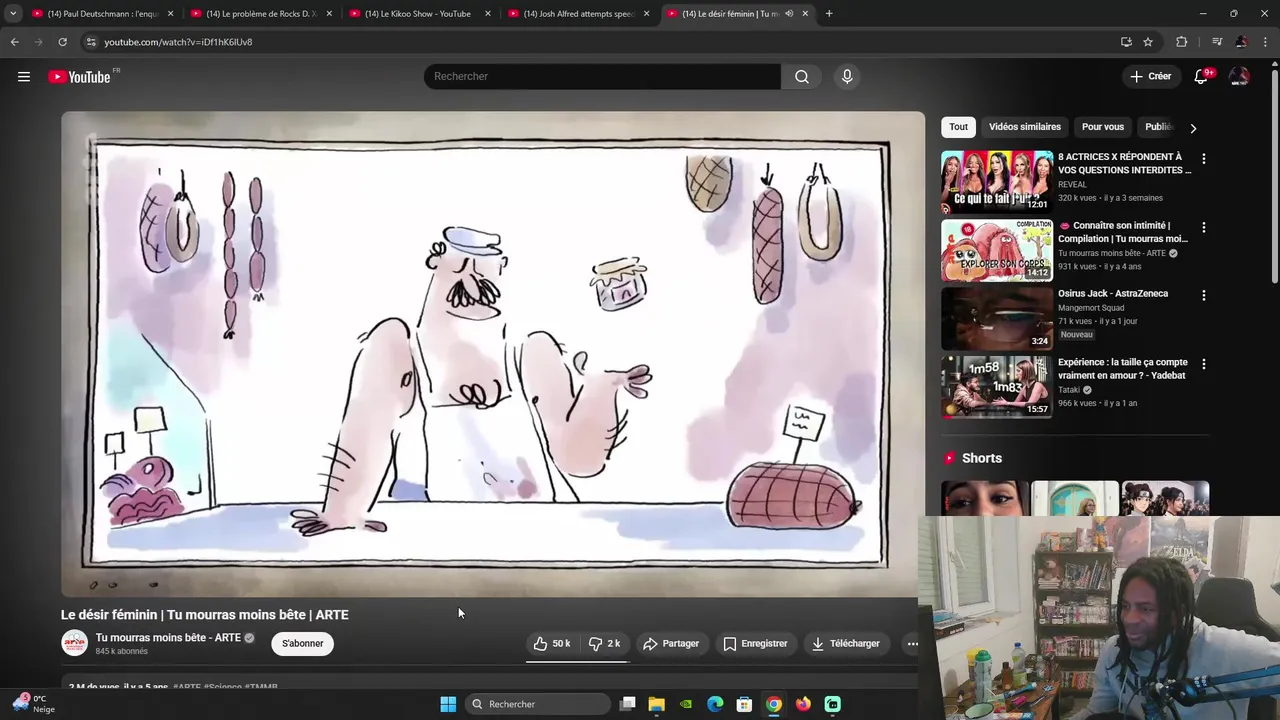Dislike the video with the thumbs down
1280x720 pixels.
604,644
